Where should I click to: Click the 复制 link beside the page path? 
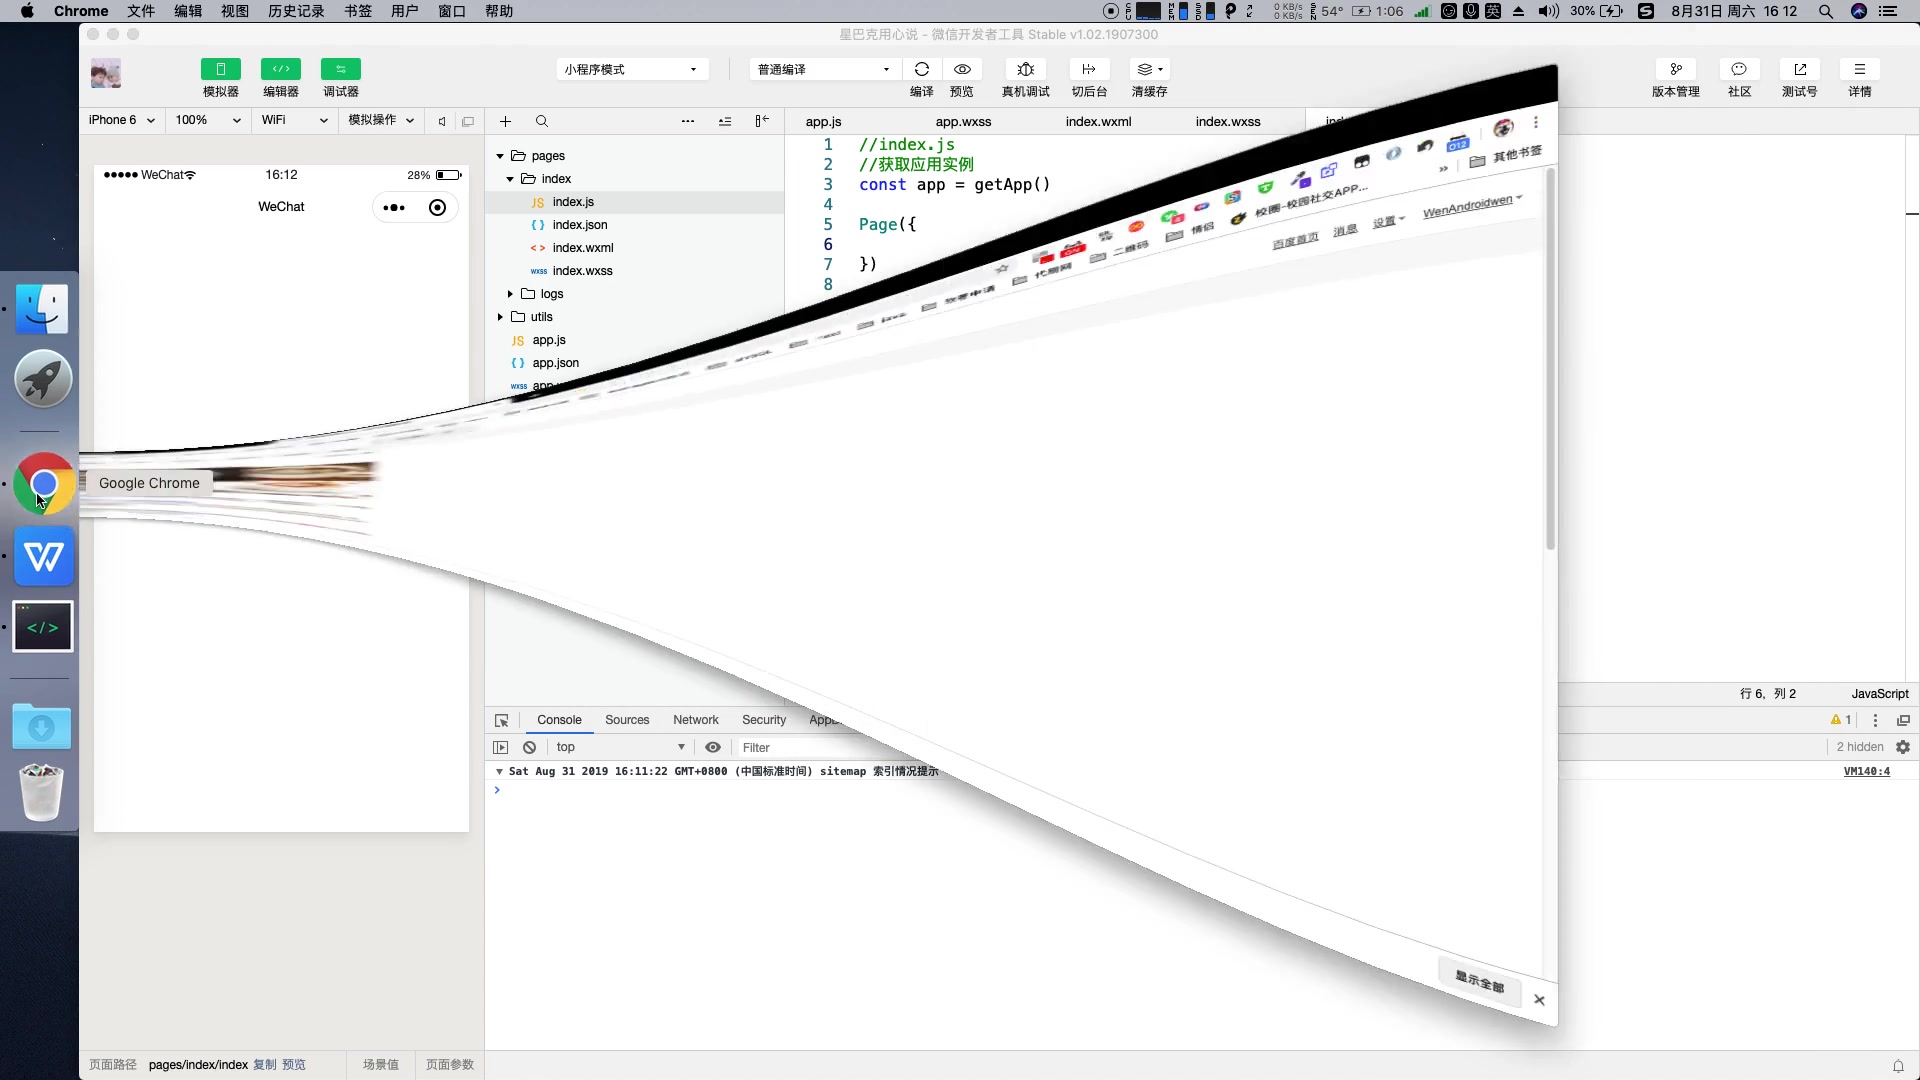click(264, 1064)
